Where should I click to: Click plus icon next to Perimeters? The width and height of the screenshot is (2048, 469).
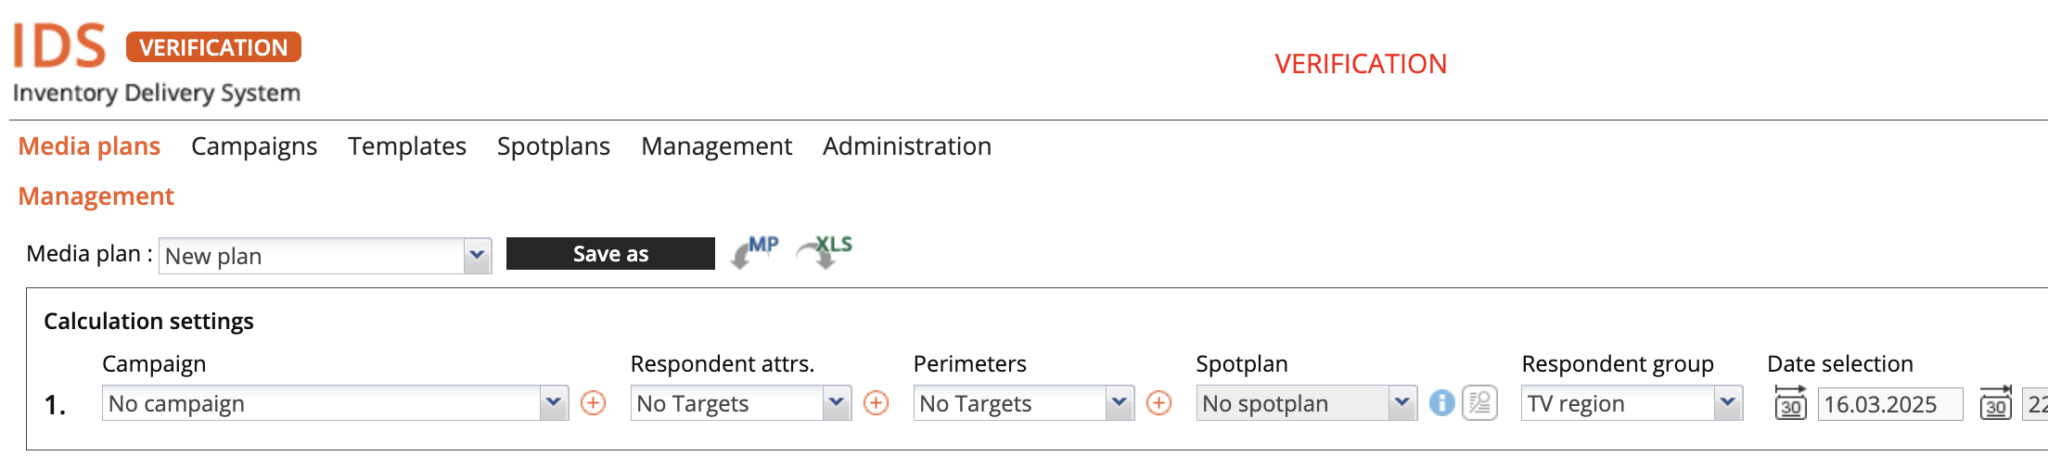point(1159,403)
